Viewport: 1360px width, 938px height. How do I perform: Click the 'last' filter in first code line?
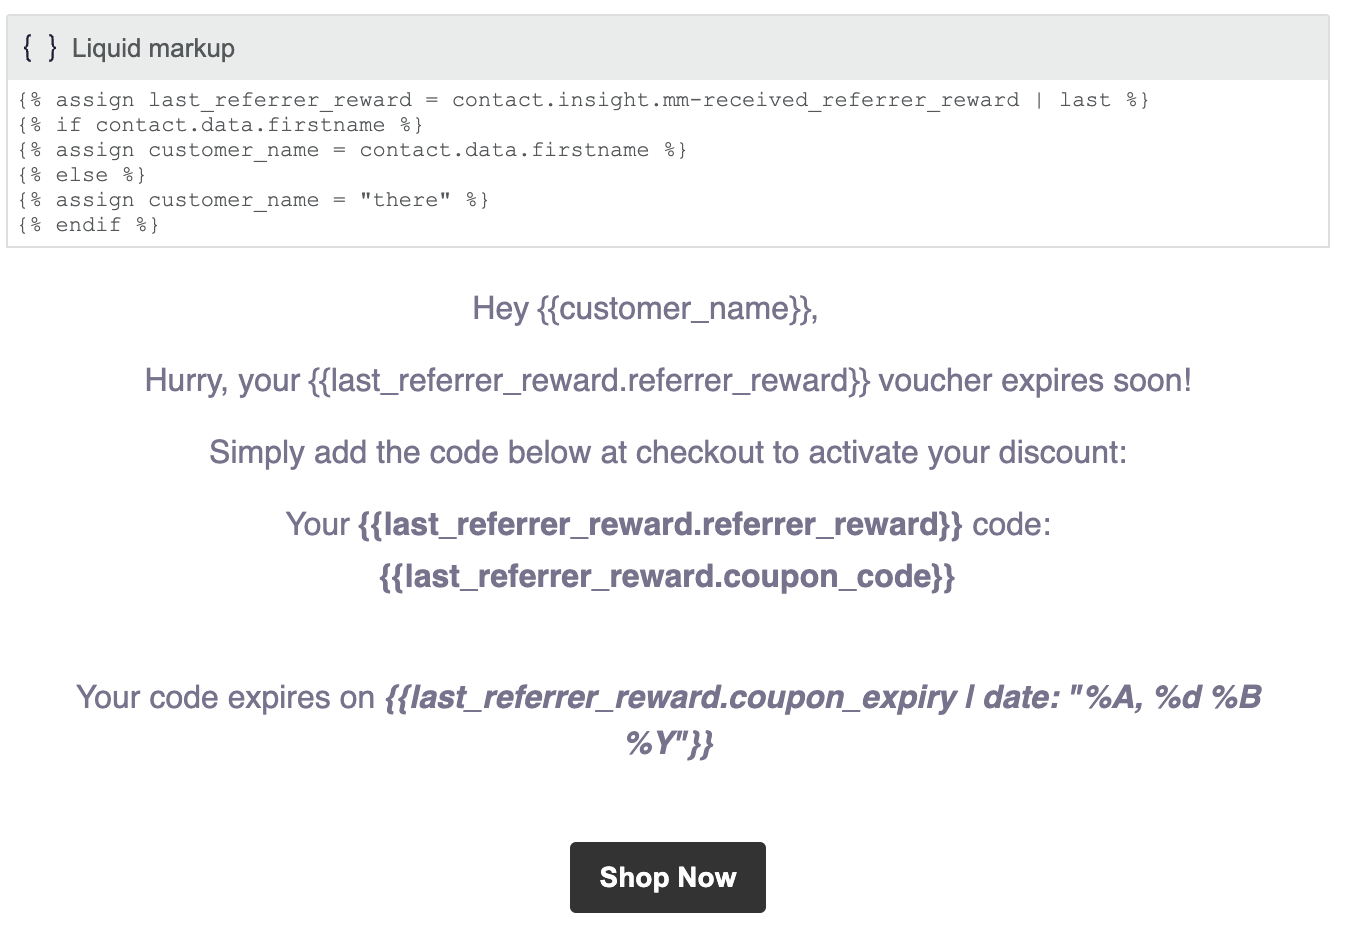click(x=1085, y=100)
